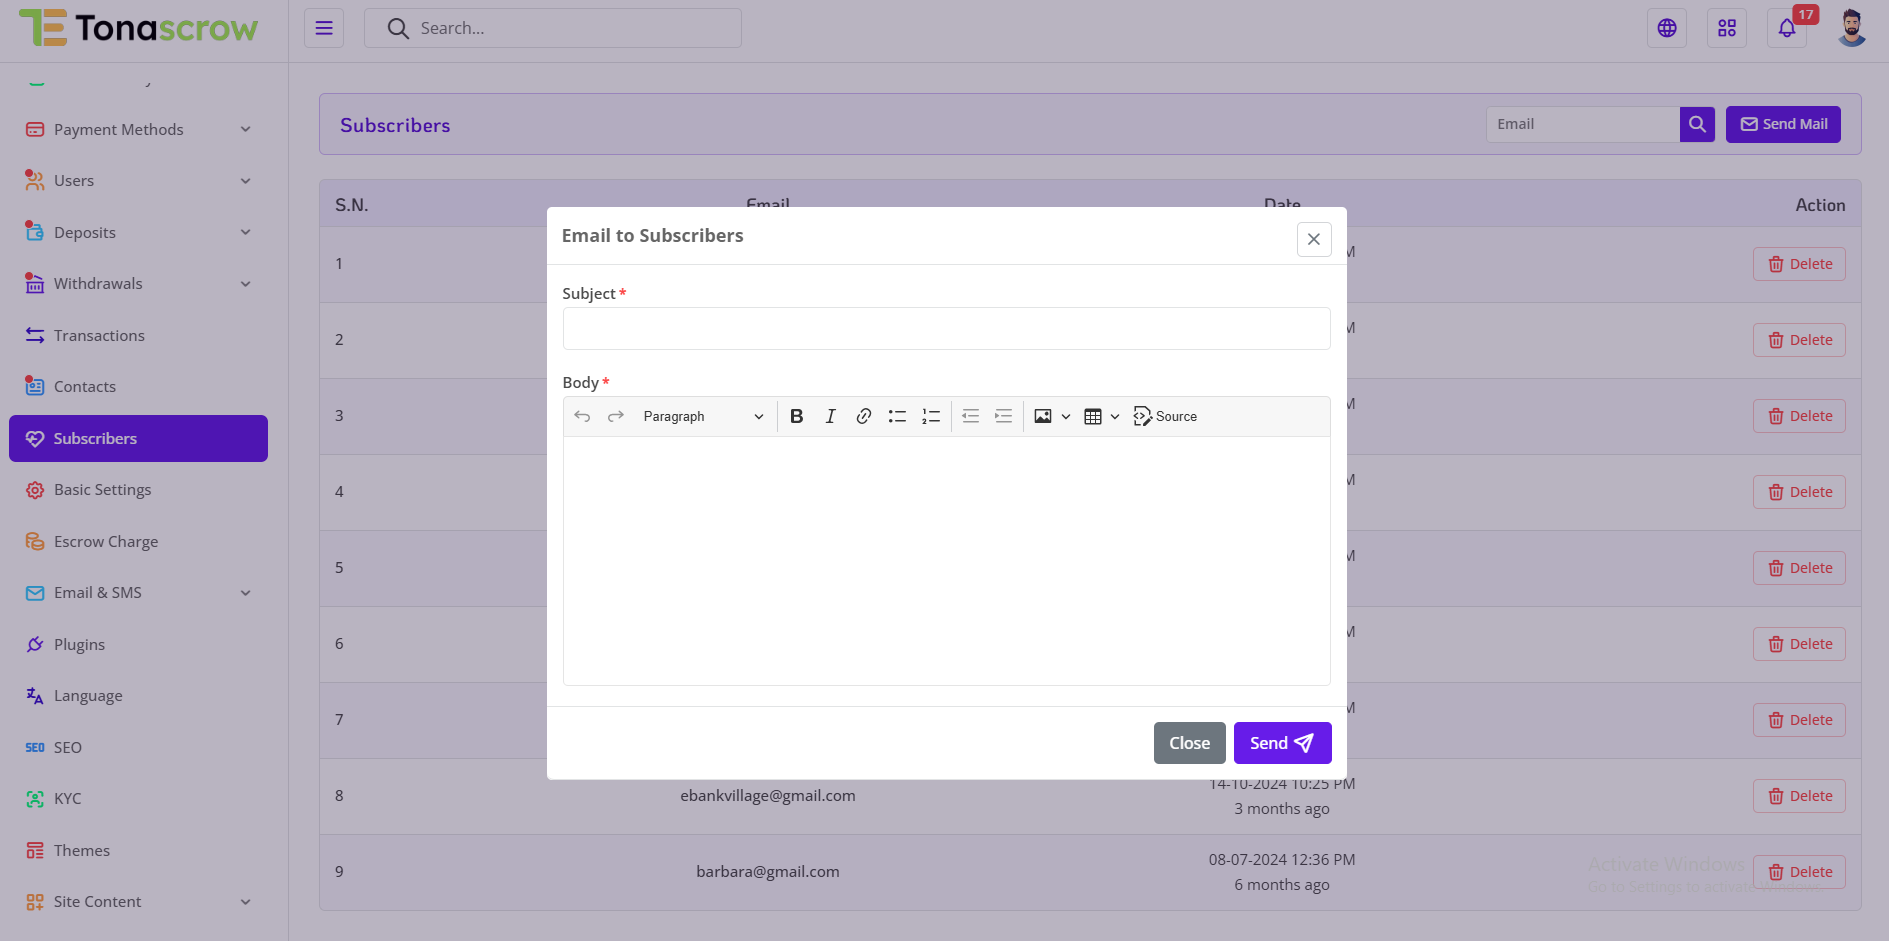Open the notifications bell
This screenshot has height=941, width=1889.
(1786, 28)
